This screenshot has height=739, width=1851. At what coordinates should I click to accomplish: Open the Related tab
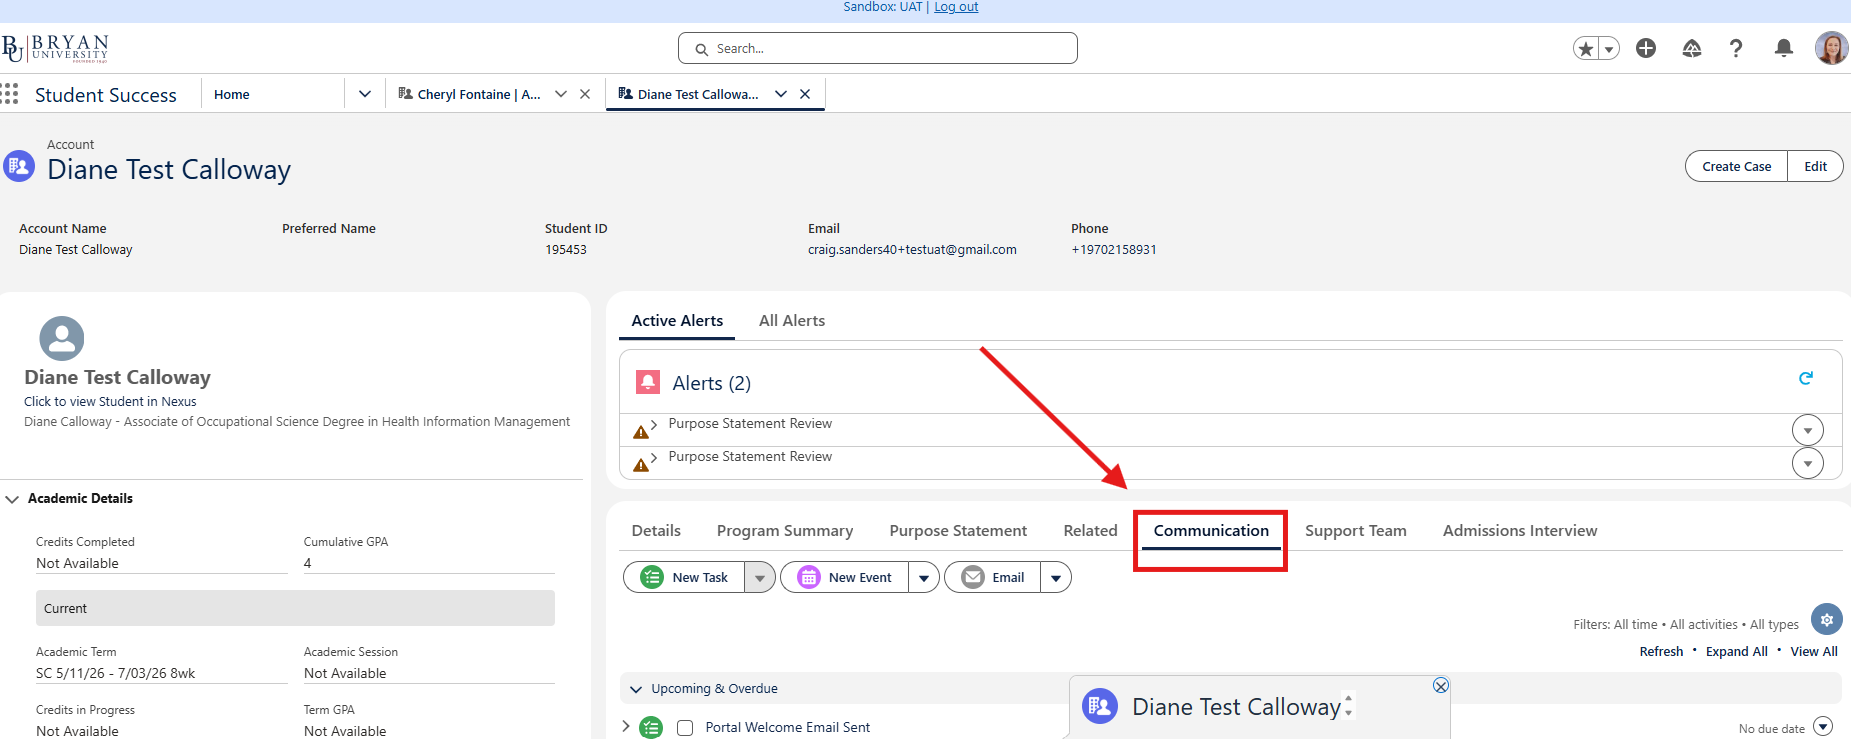[x=1090, y=531]
